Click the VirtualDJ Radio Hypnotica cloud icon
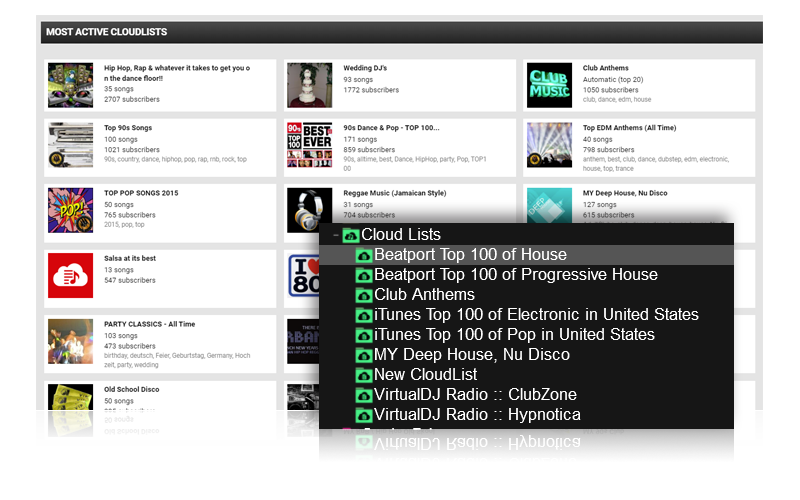Viewport: 800px width, 500px height. 364,415
